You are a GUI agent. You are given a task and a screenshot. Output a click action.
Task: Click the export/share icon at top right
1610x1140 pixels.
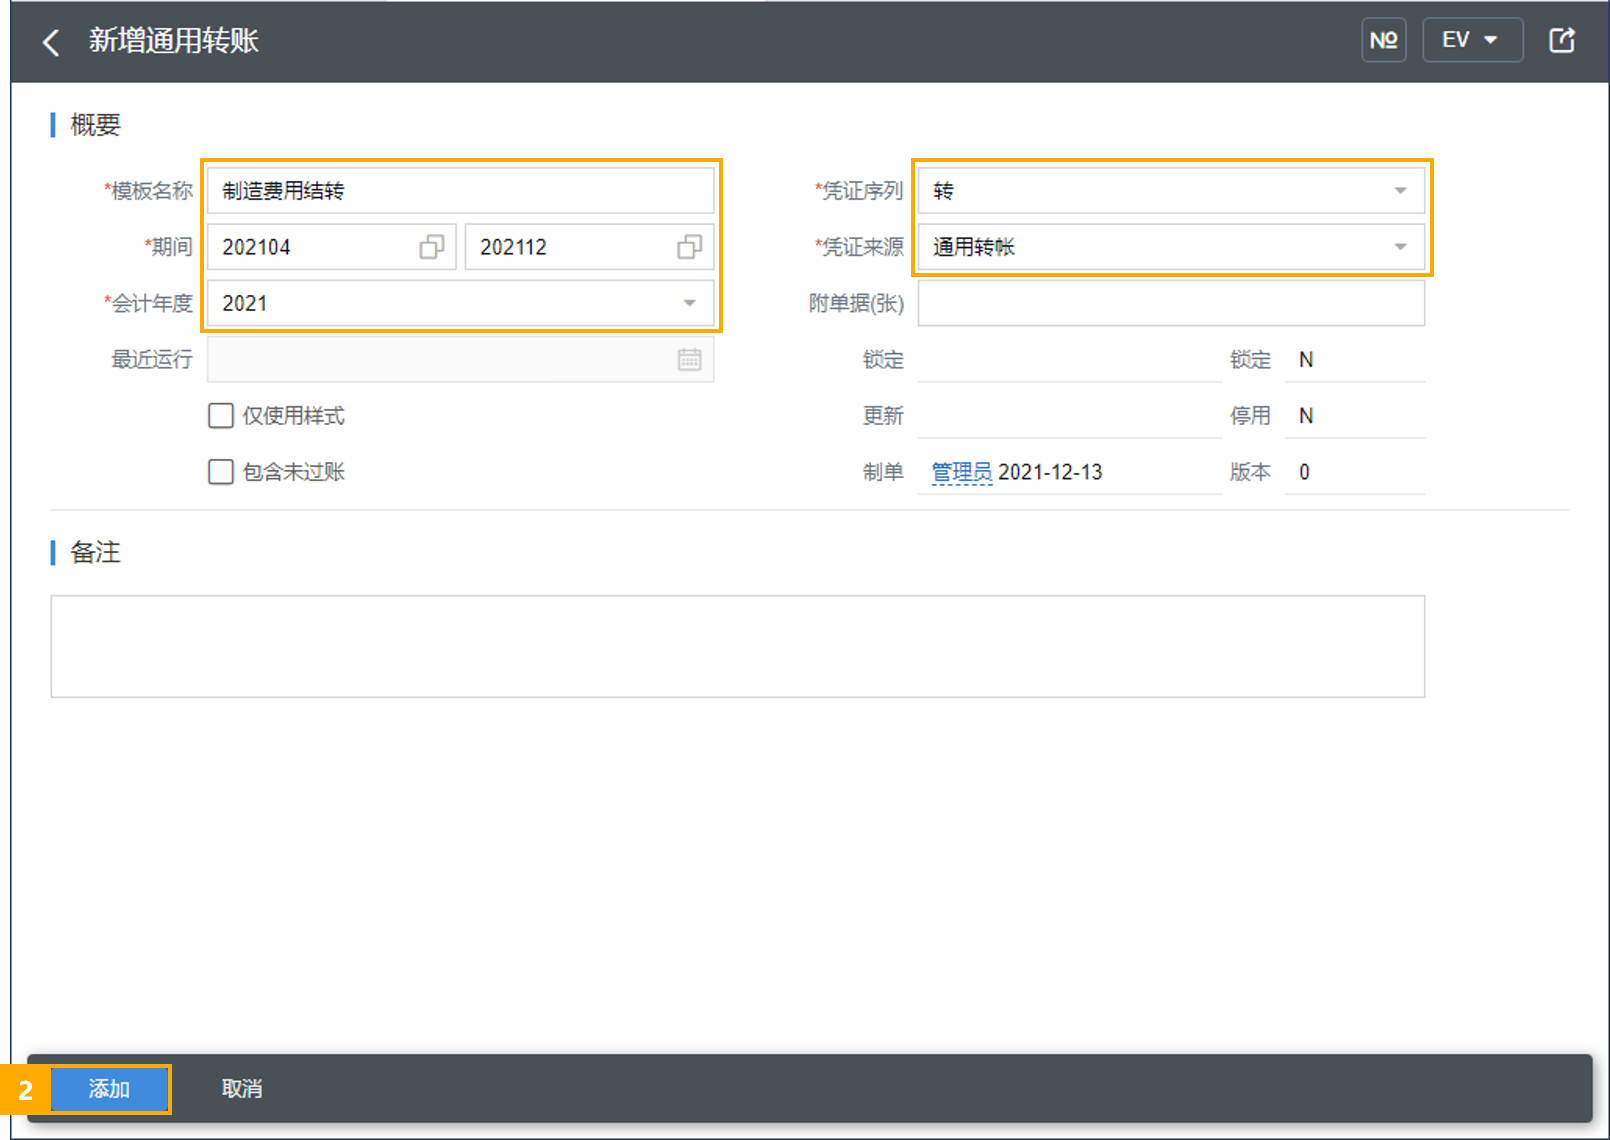coord(1561,40)
